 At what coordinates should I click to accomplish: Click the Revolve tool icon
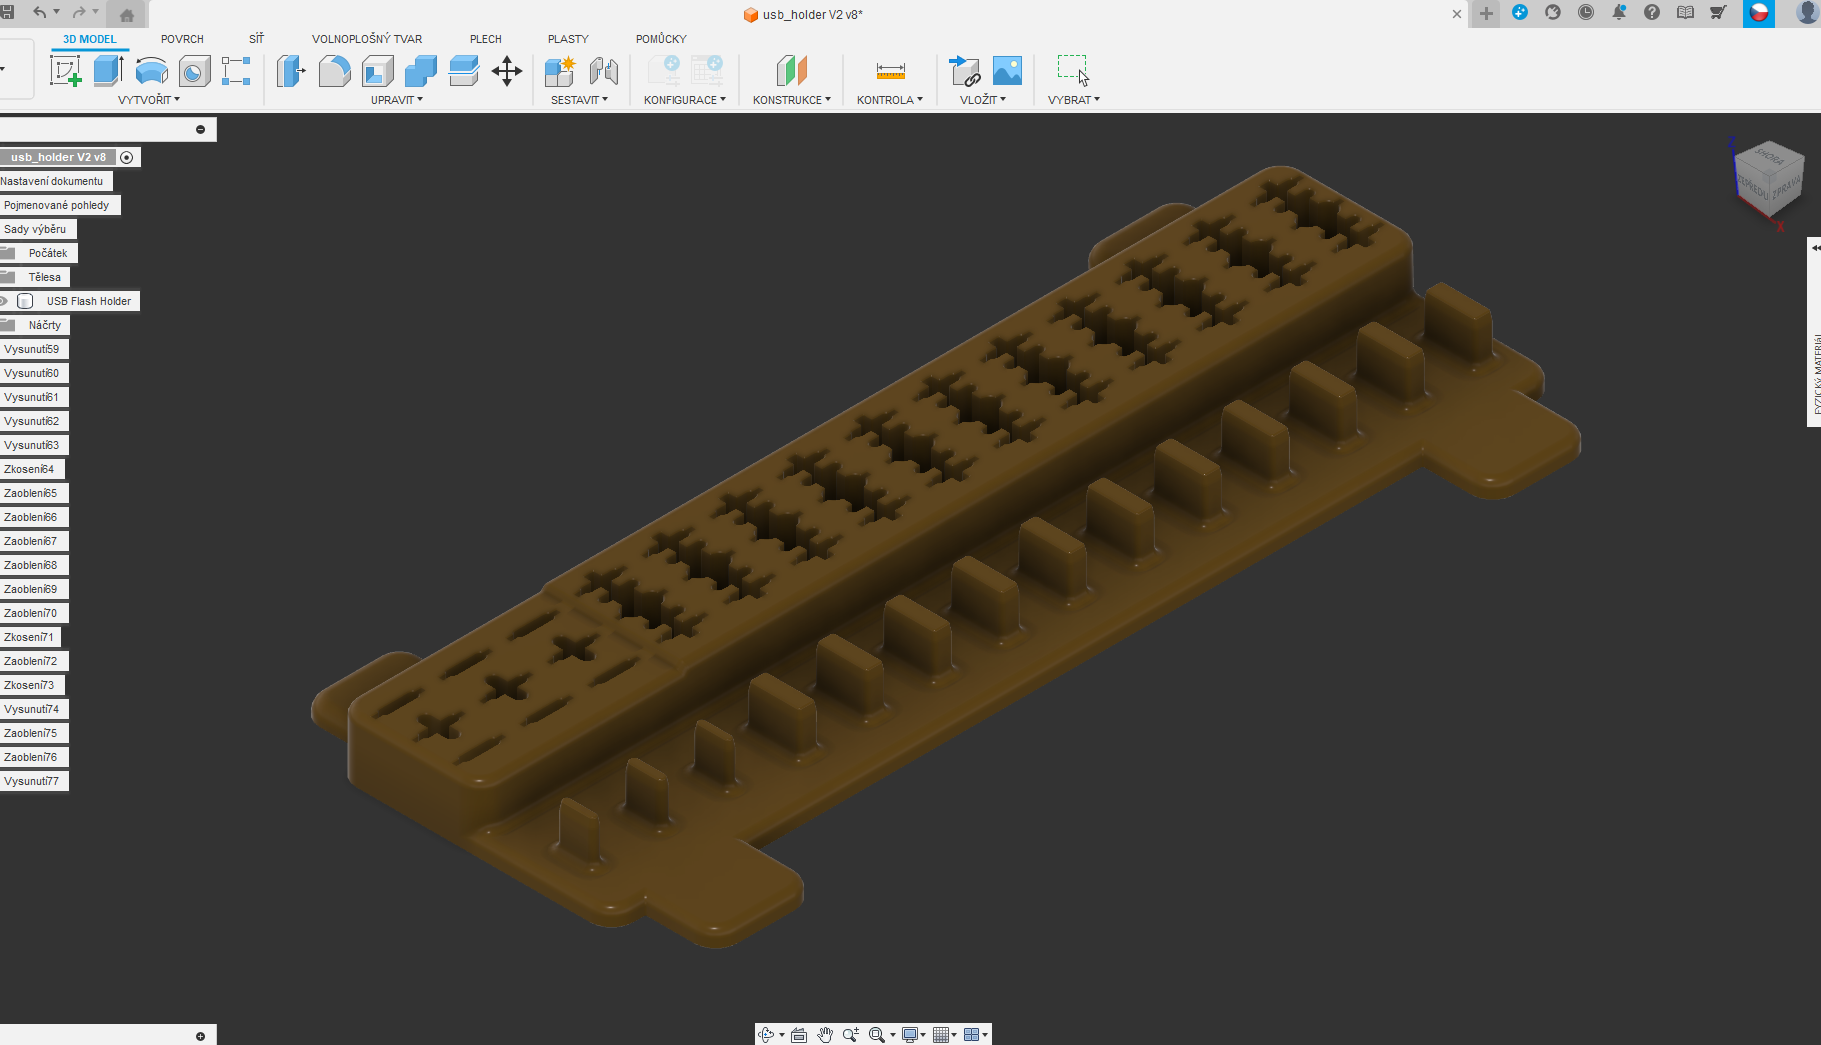click(151, 71)
